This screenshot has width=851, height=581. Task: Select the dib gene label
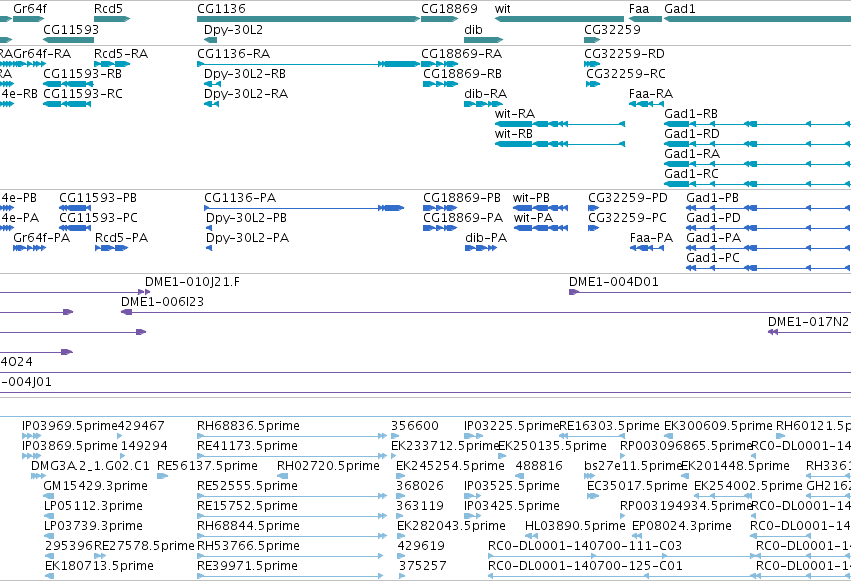tap(473, 29)
